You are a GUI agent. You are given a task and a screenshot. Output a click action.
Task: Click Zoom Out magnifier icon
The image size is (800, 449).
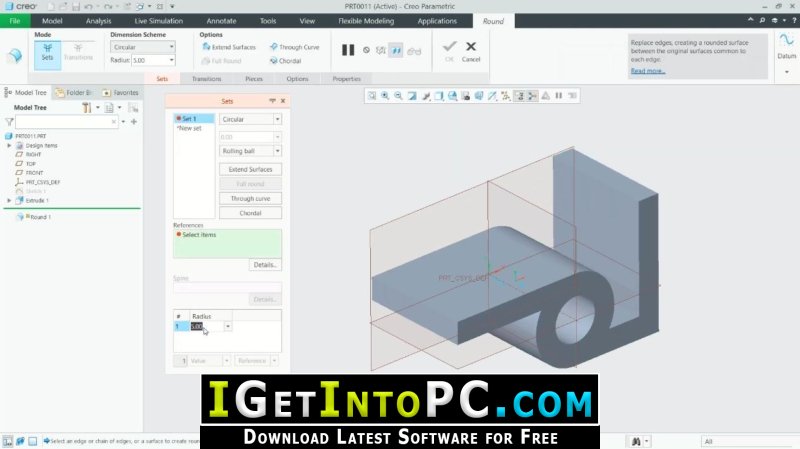click(398, 96)
